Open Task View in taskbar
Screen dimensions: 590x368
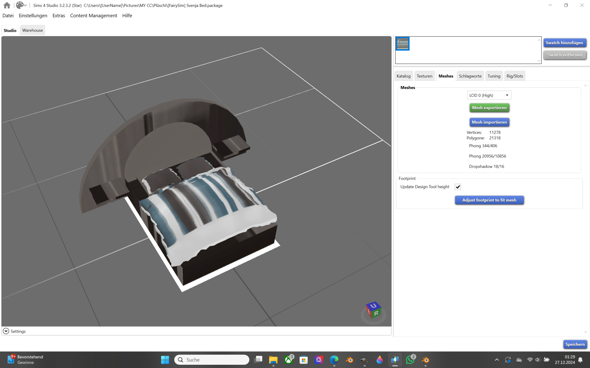pyautogui.click(x=259, y=360)
